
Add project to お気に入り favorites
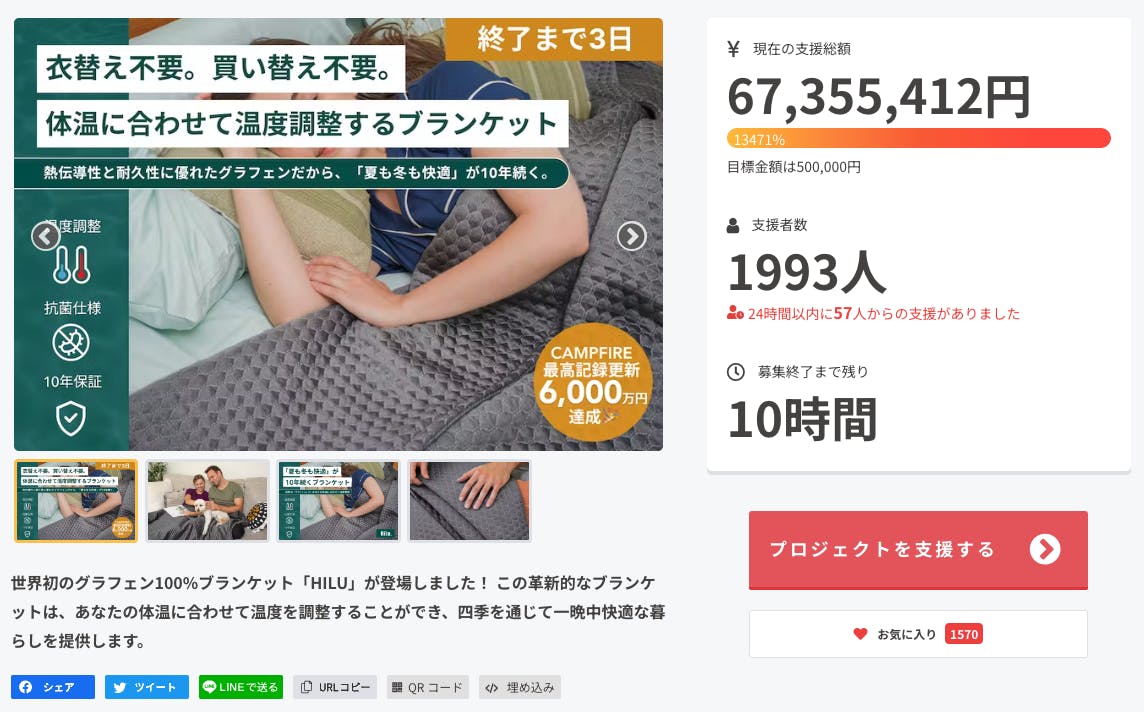click(918, 634)
